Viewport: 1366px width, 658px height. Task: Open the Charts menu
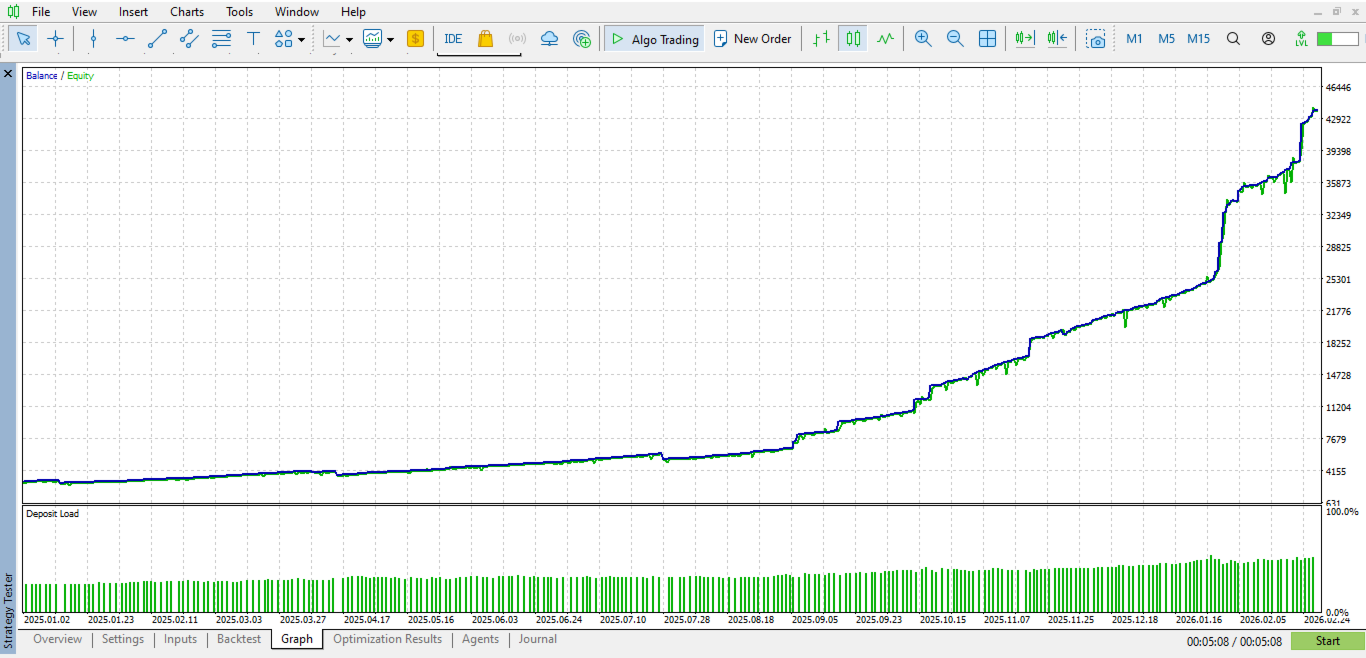click(x=186, y=12)
